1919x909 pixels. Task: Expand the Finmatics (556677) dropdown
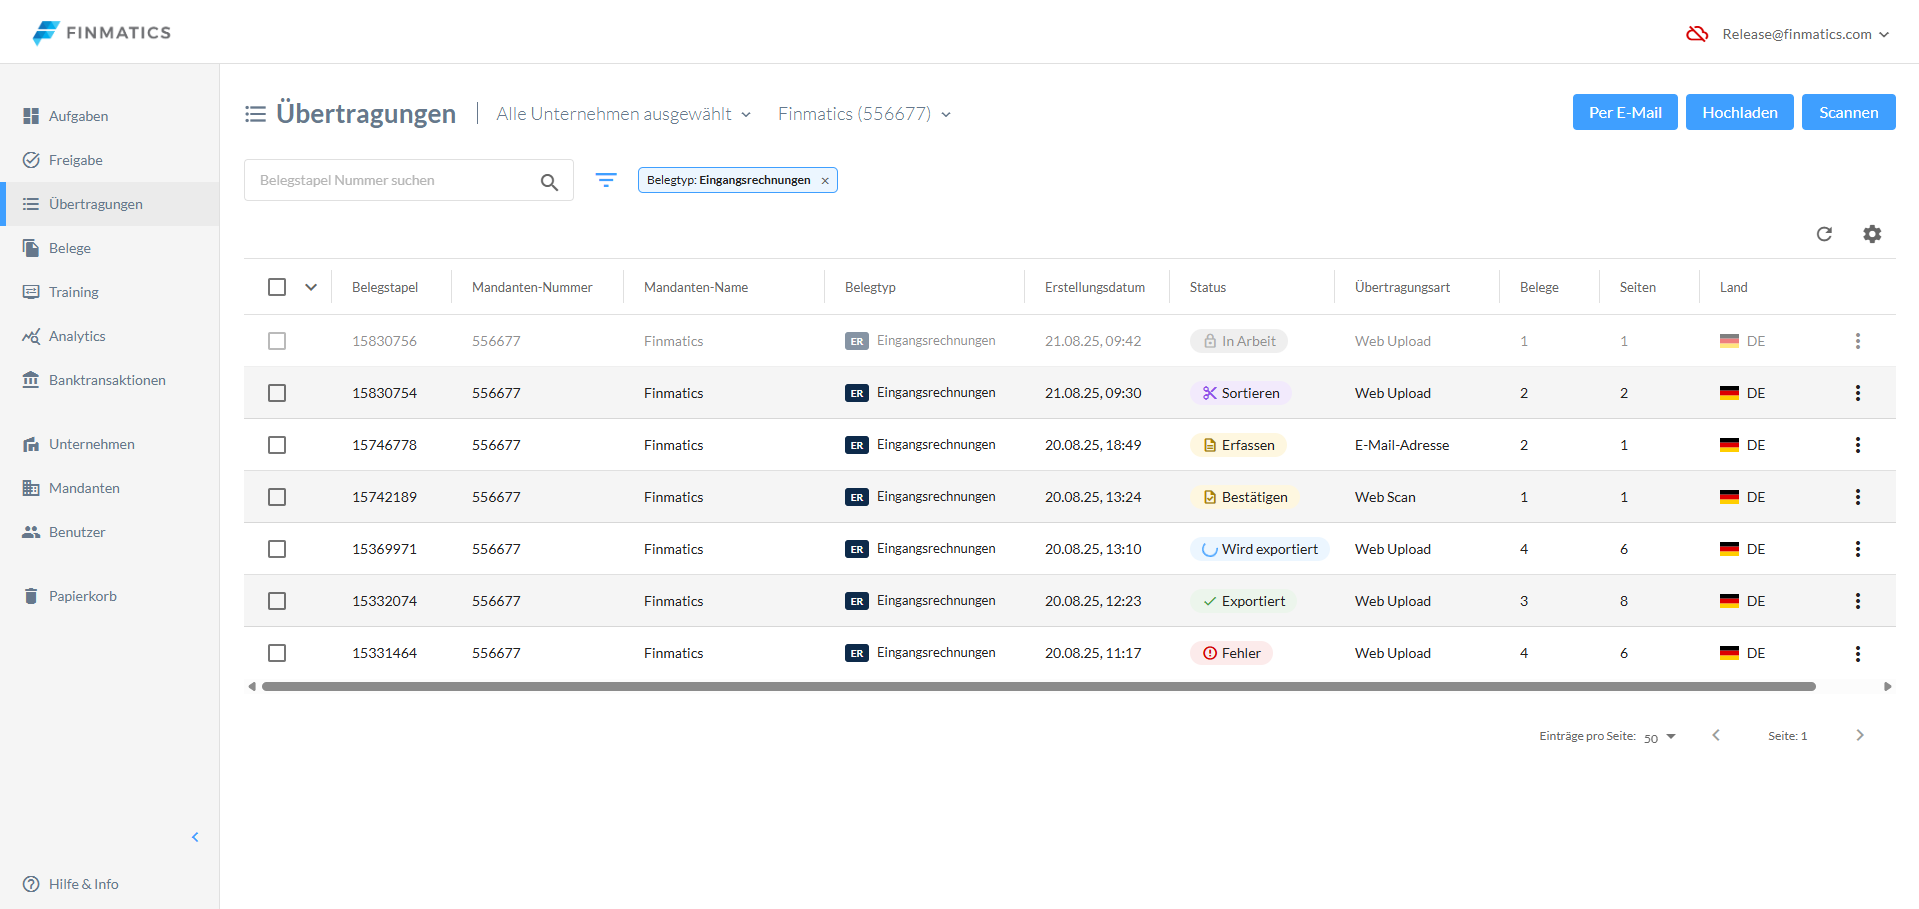[x=865, y=114]
